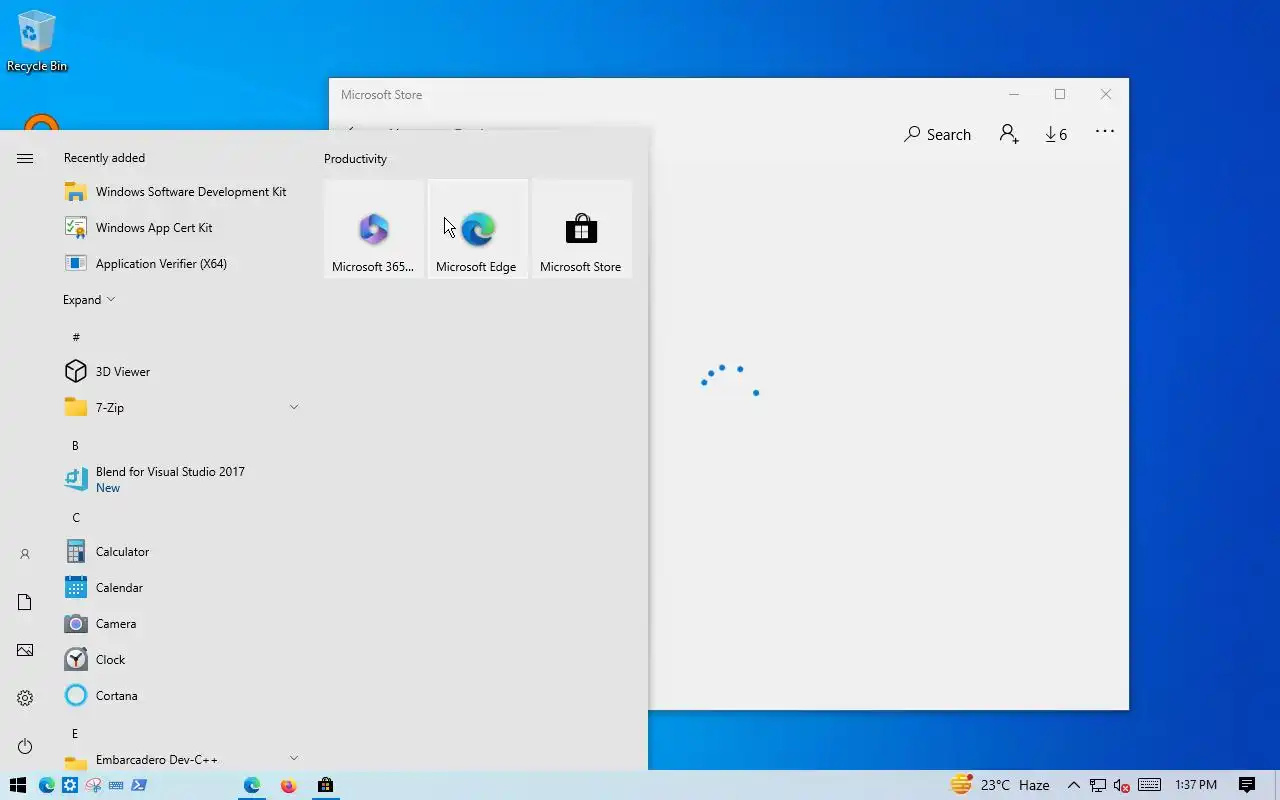Click the E letter header

(x=75, y=734)
